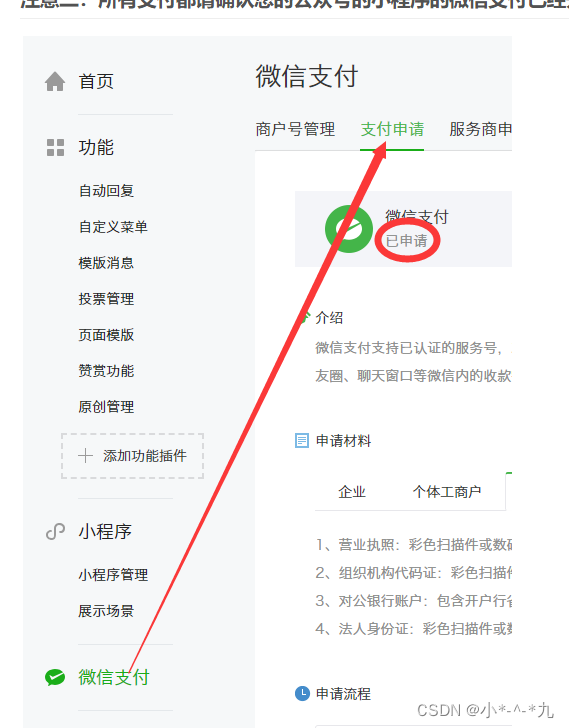Open the 服务商申请 tab
569x728 pixels.
[x=480, y=129]
